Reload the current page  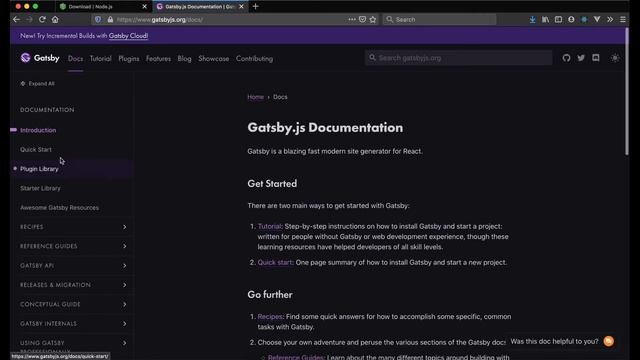(x=42, y=19)
